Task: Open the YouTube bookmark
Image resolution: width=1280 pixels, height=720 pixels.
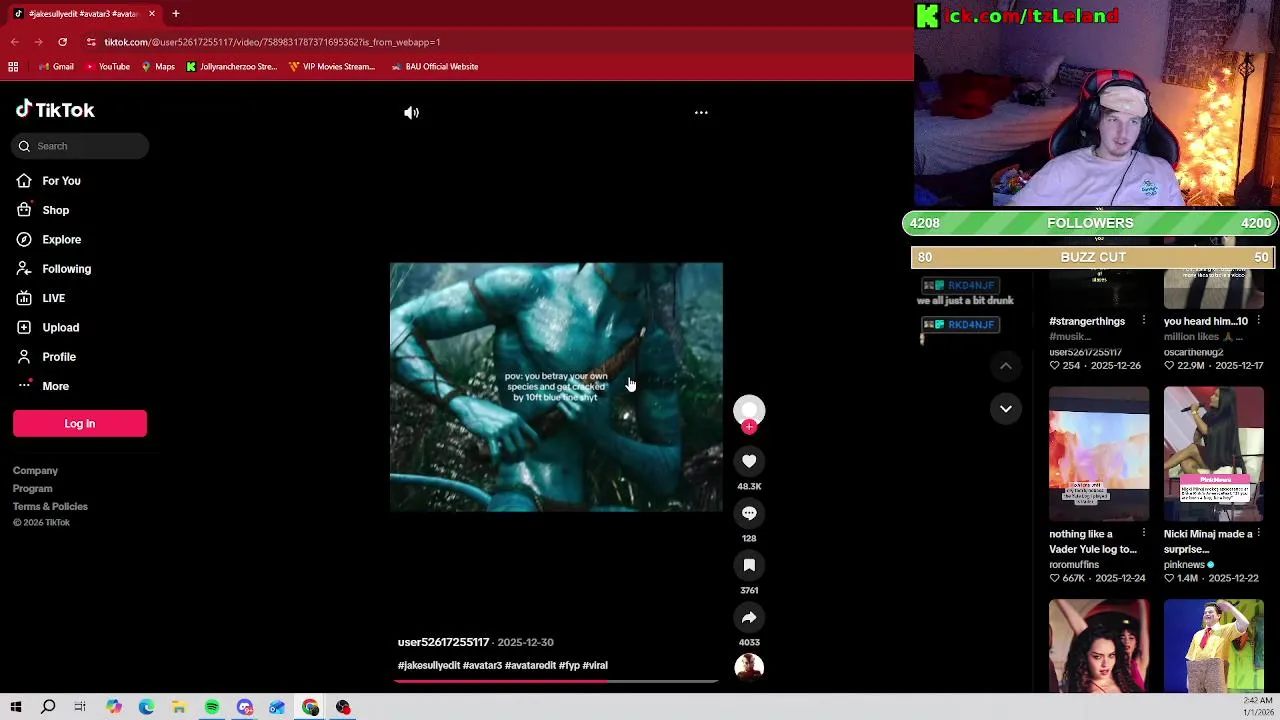Action: point(107,67)
